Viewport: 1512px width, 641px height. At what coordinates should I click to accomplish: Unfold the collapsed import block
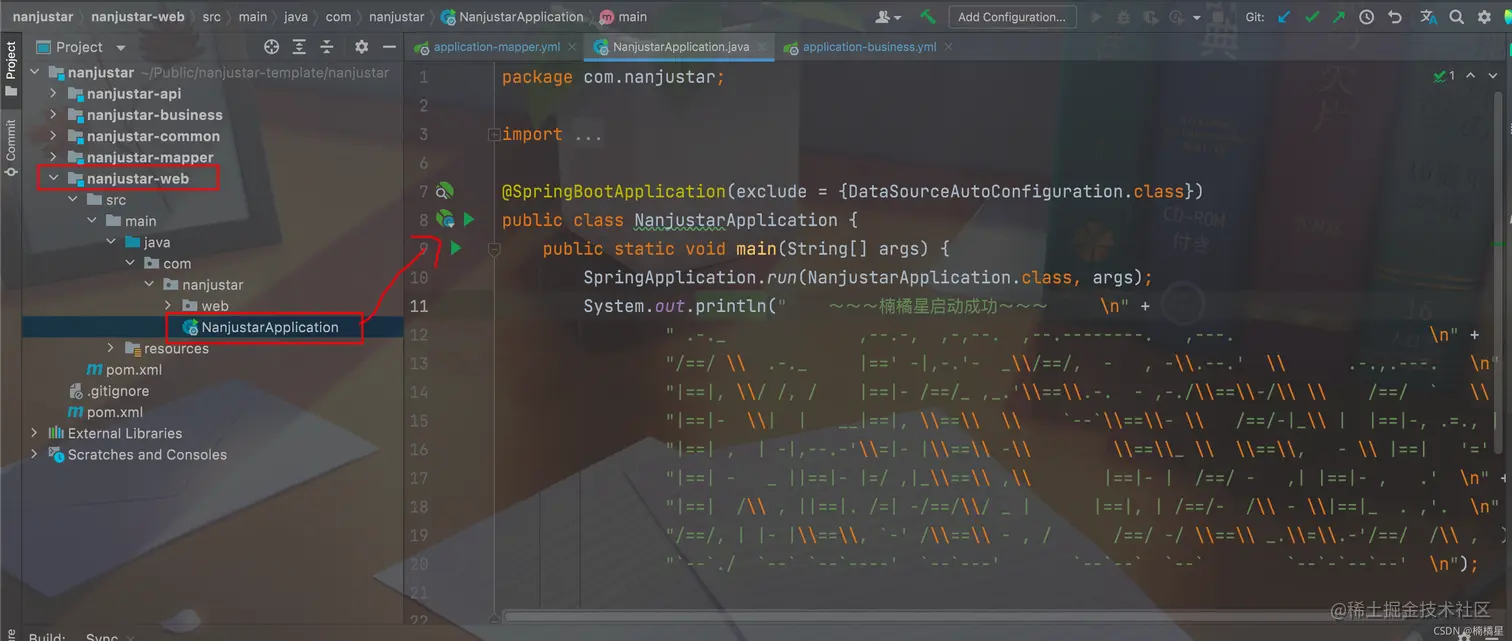tap(494, 134)
